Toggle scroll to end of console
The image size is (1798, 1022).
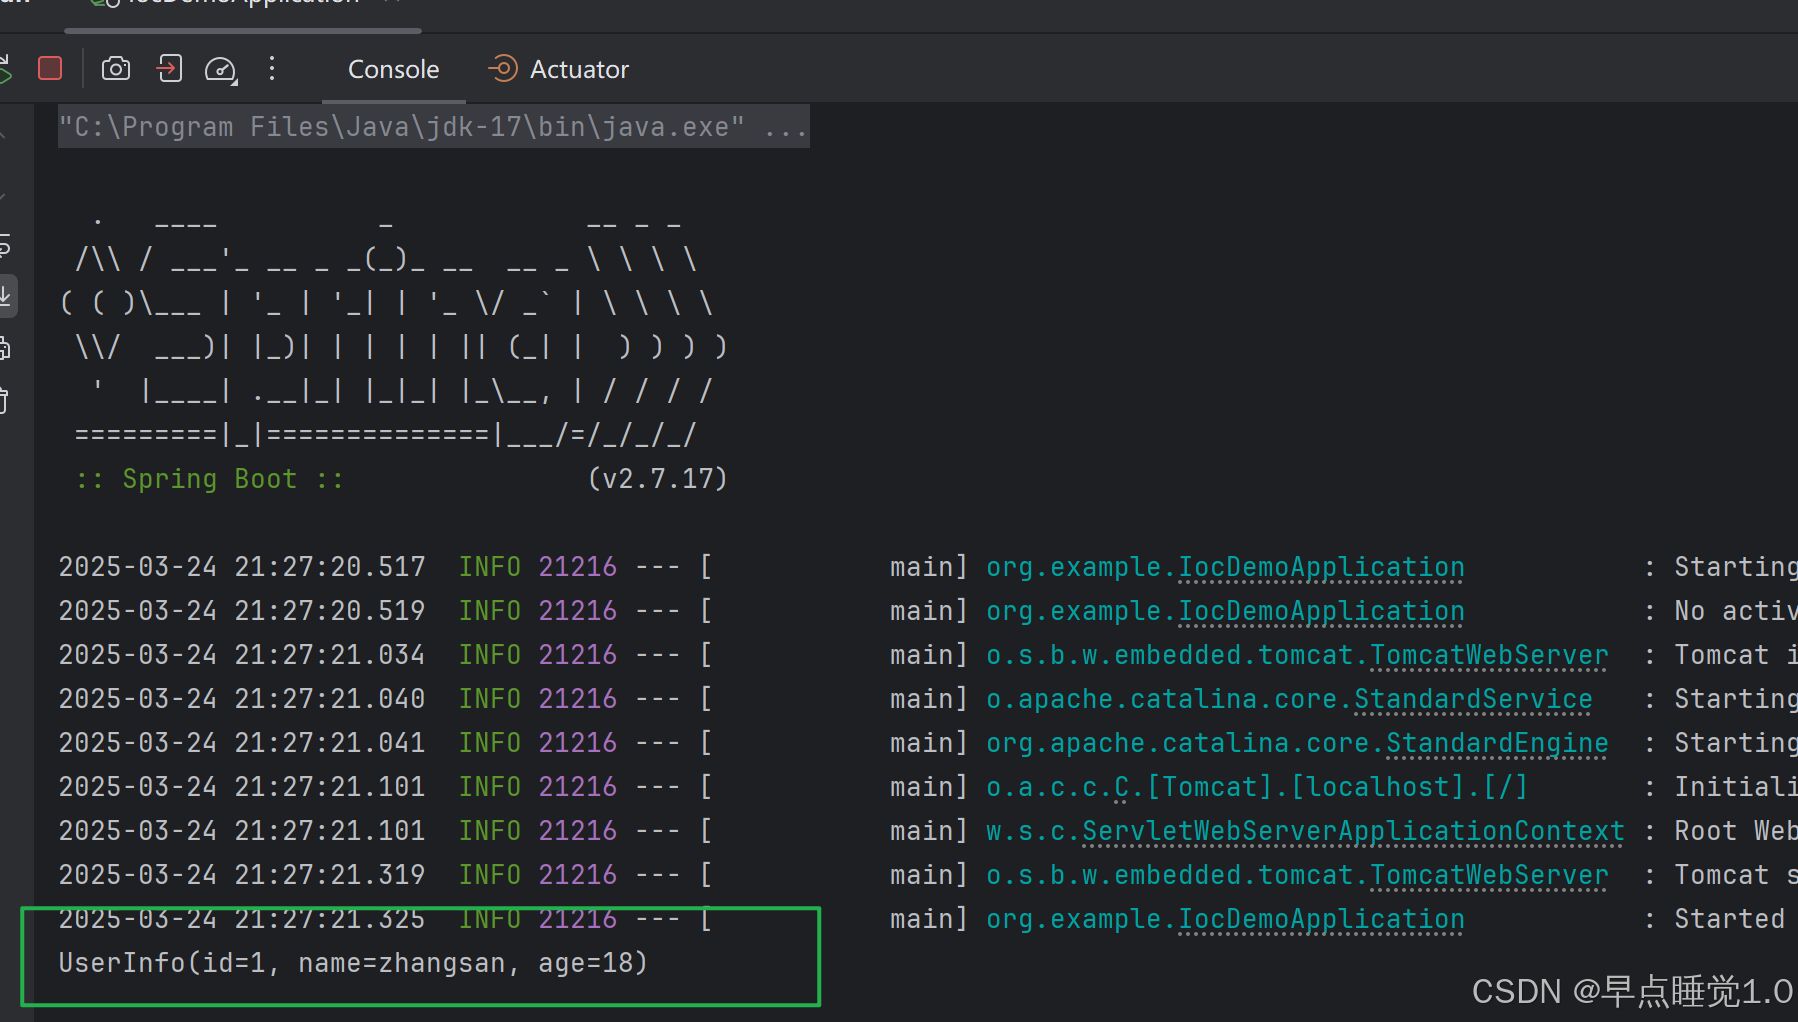coord(5,296)
